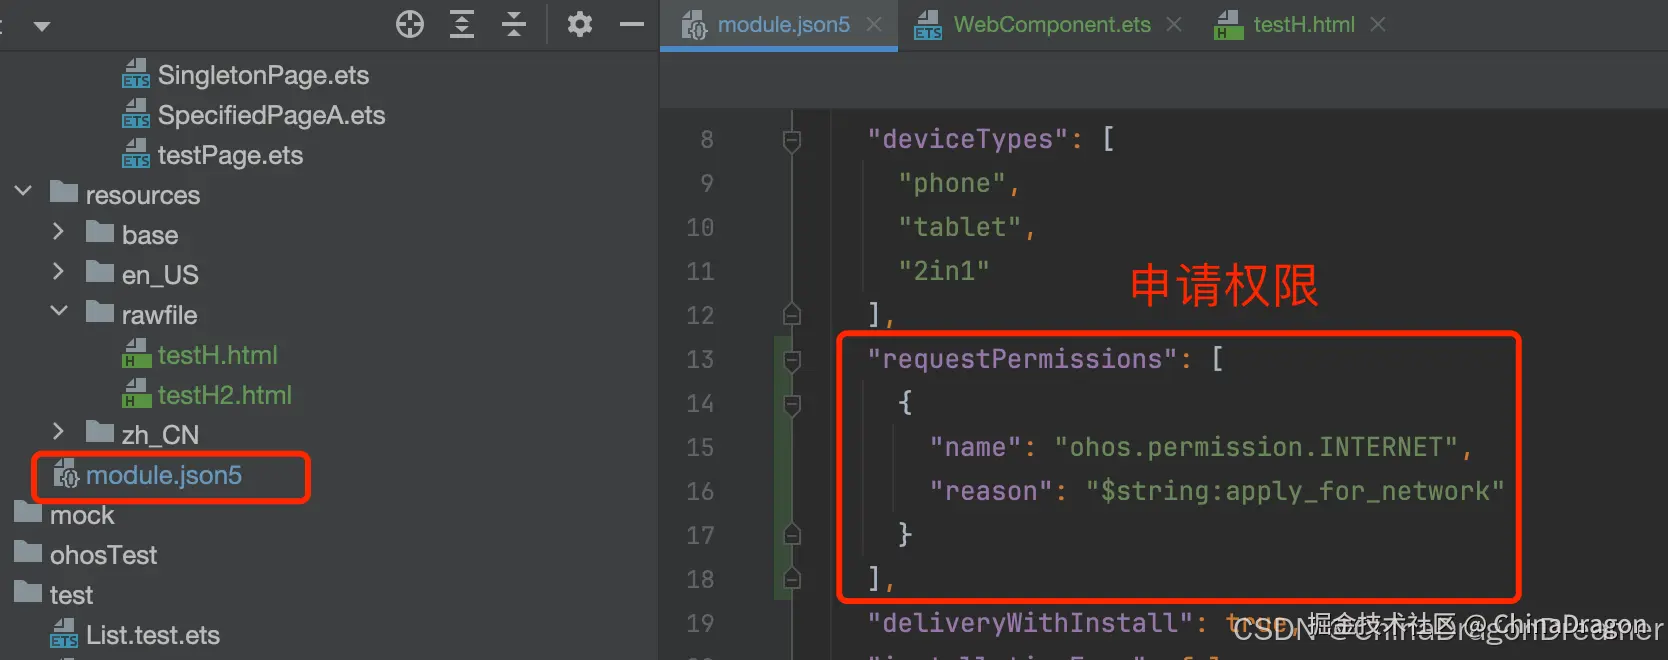The width and height of the screenshot is (1668, 660).
Task: Click the locate/select opened file target icon
Action: tap(410, 24)
